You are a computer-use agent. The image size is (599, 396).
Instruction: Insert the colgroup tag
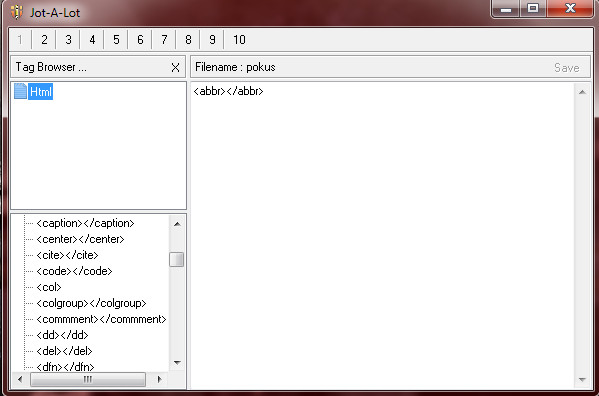(x=91, y=303)
